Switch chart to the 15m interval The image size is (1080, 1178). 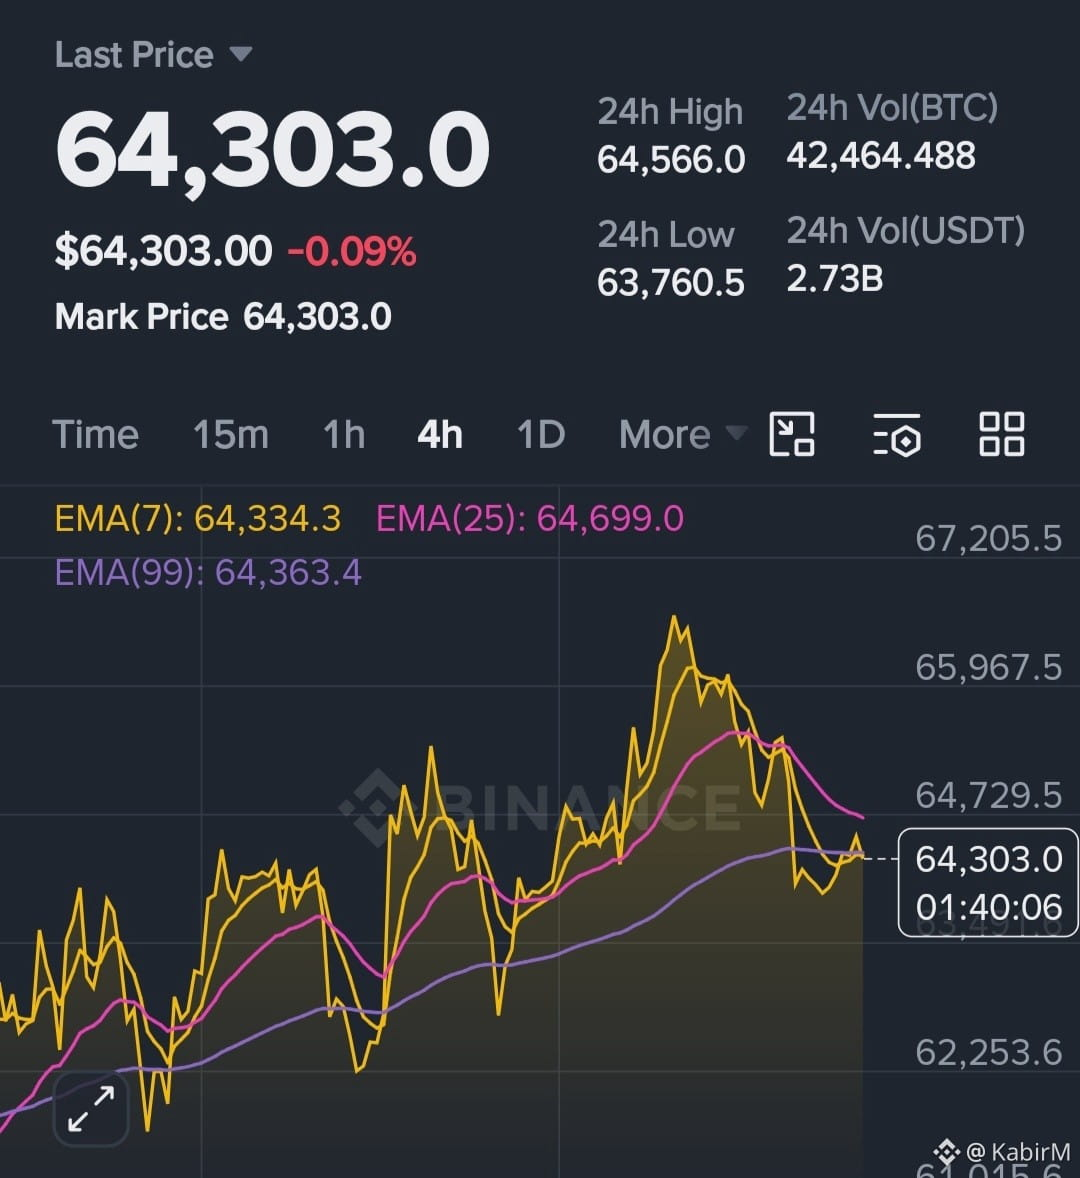coord(231,434)
